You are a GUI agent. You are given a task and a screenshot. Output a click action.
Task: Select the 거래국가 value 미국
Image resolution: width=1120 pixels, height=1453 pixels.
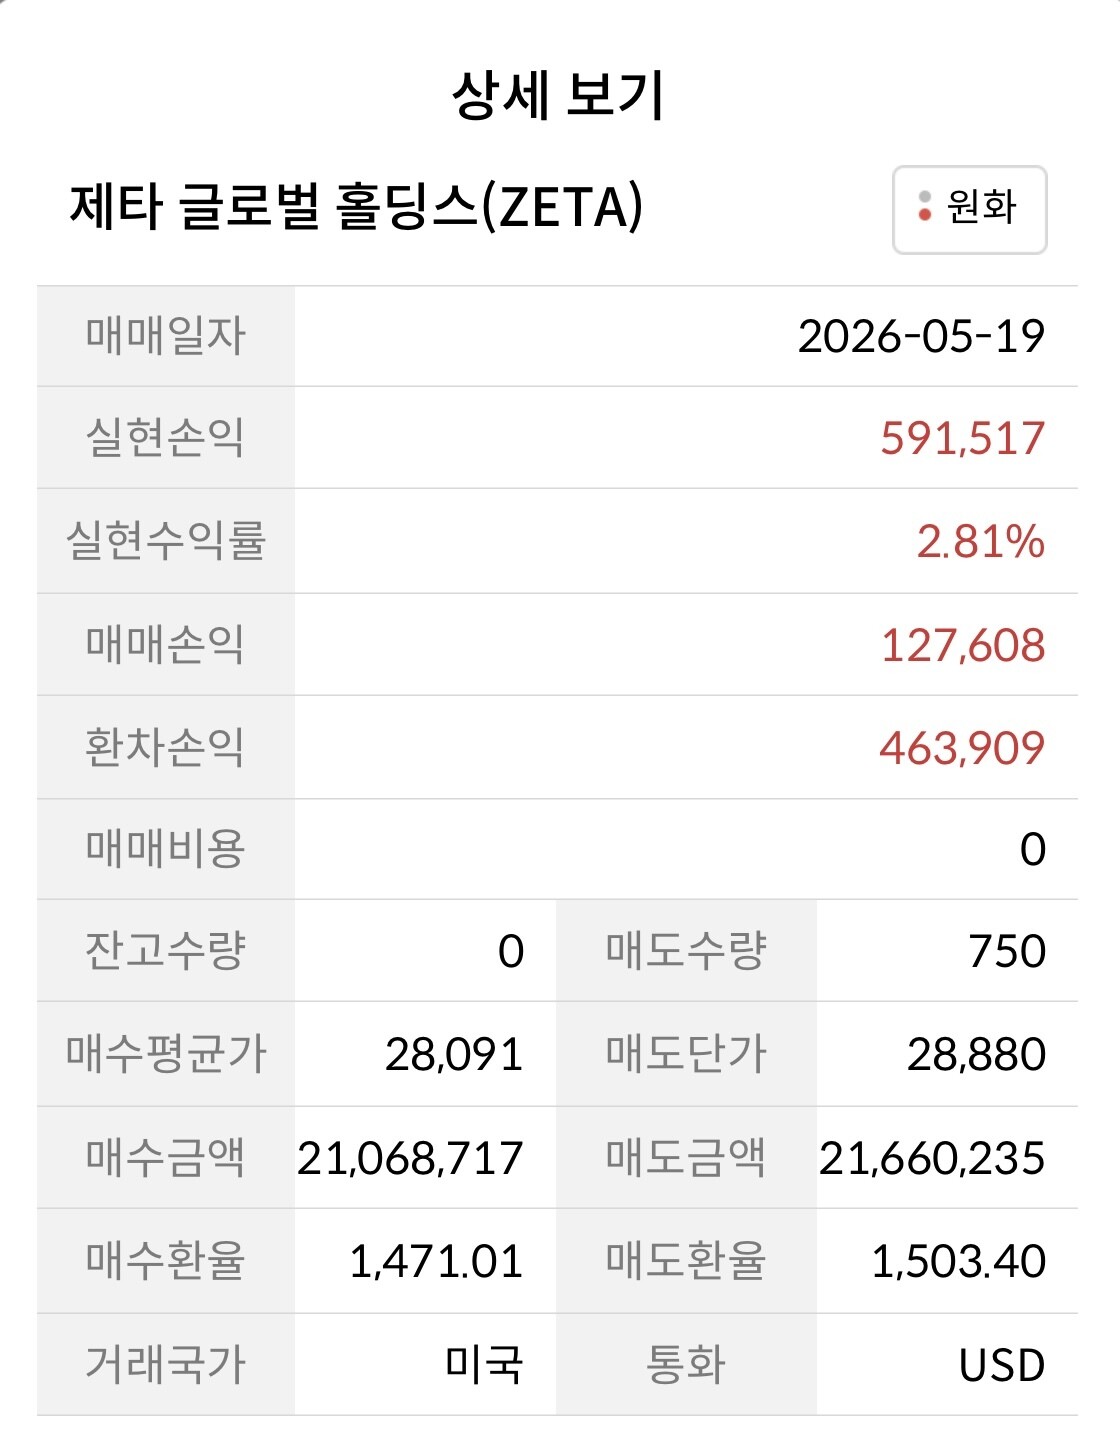coord(484,1365)
